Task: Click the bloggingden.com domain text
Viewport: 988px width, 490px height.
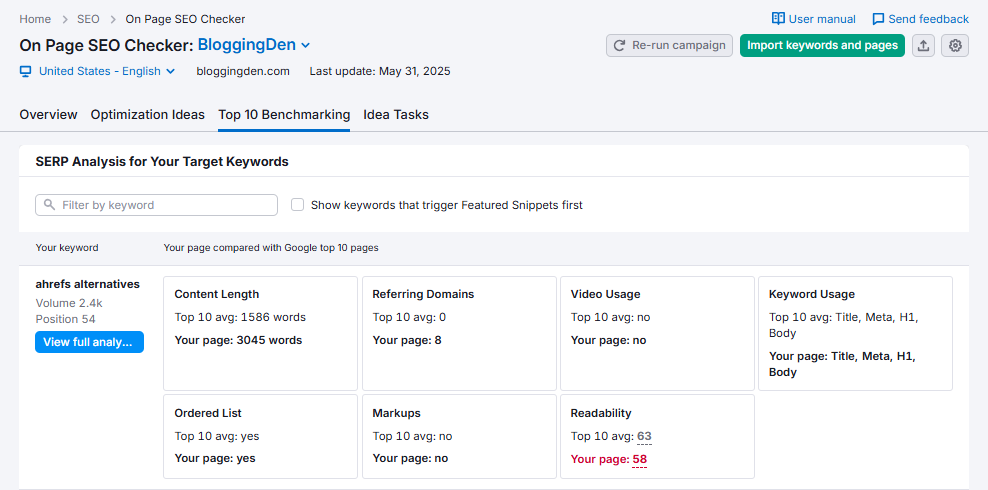Action: (243, 71)
